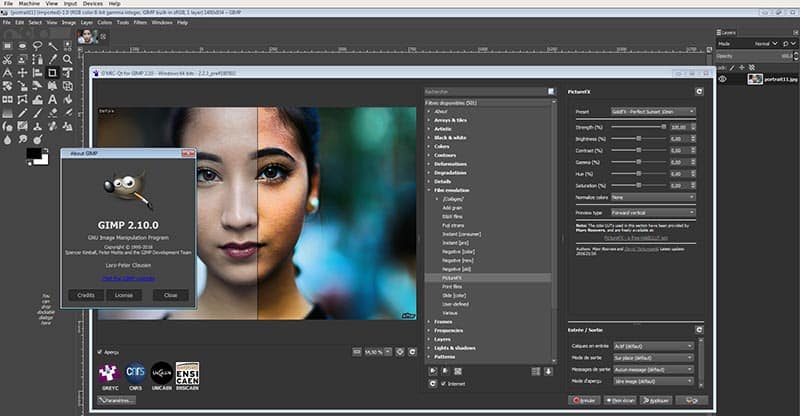Select the Zoom magnifier tool

click(x=67, y=59)
